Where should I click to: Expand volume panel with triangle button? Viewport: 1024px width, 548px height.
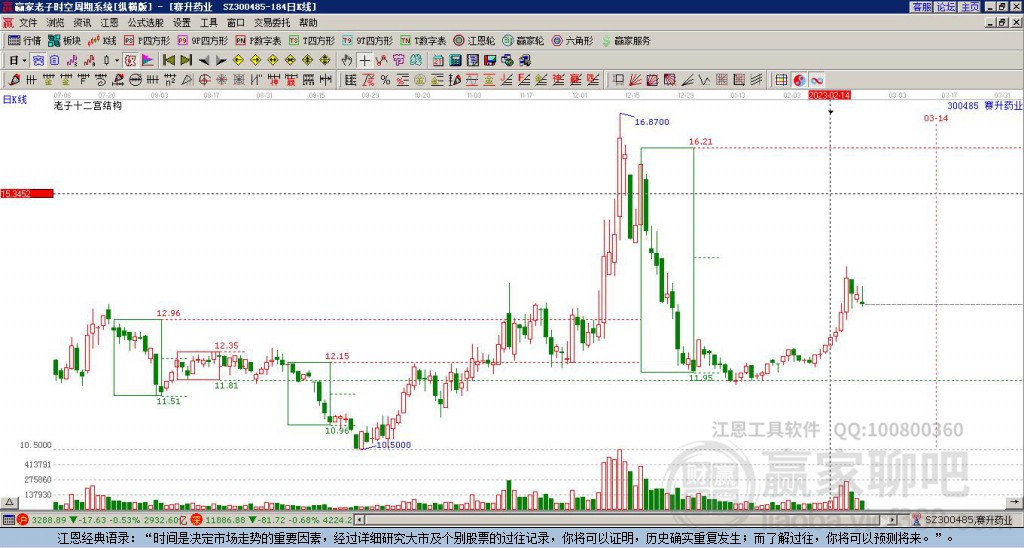click(x=8, y=502)
